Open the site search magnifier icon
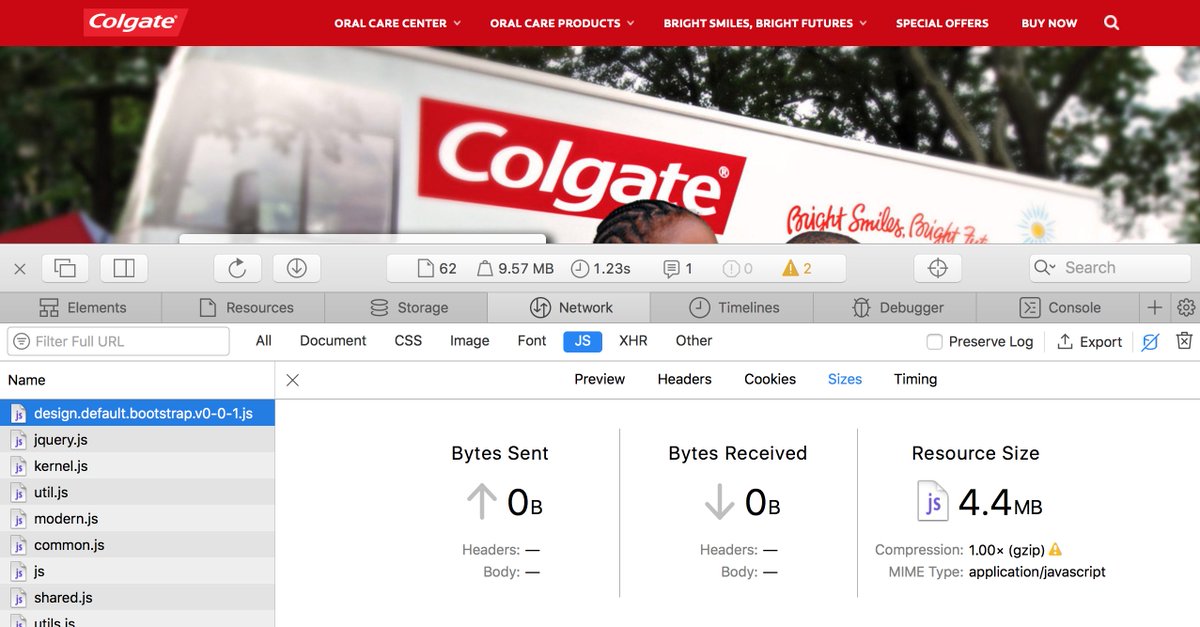Viewport: 1200px width, 627px height. coord(1111,23)
